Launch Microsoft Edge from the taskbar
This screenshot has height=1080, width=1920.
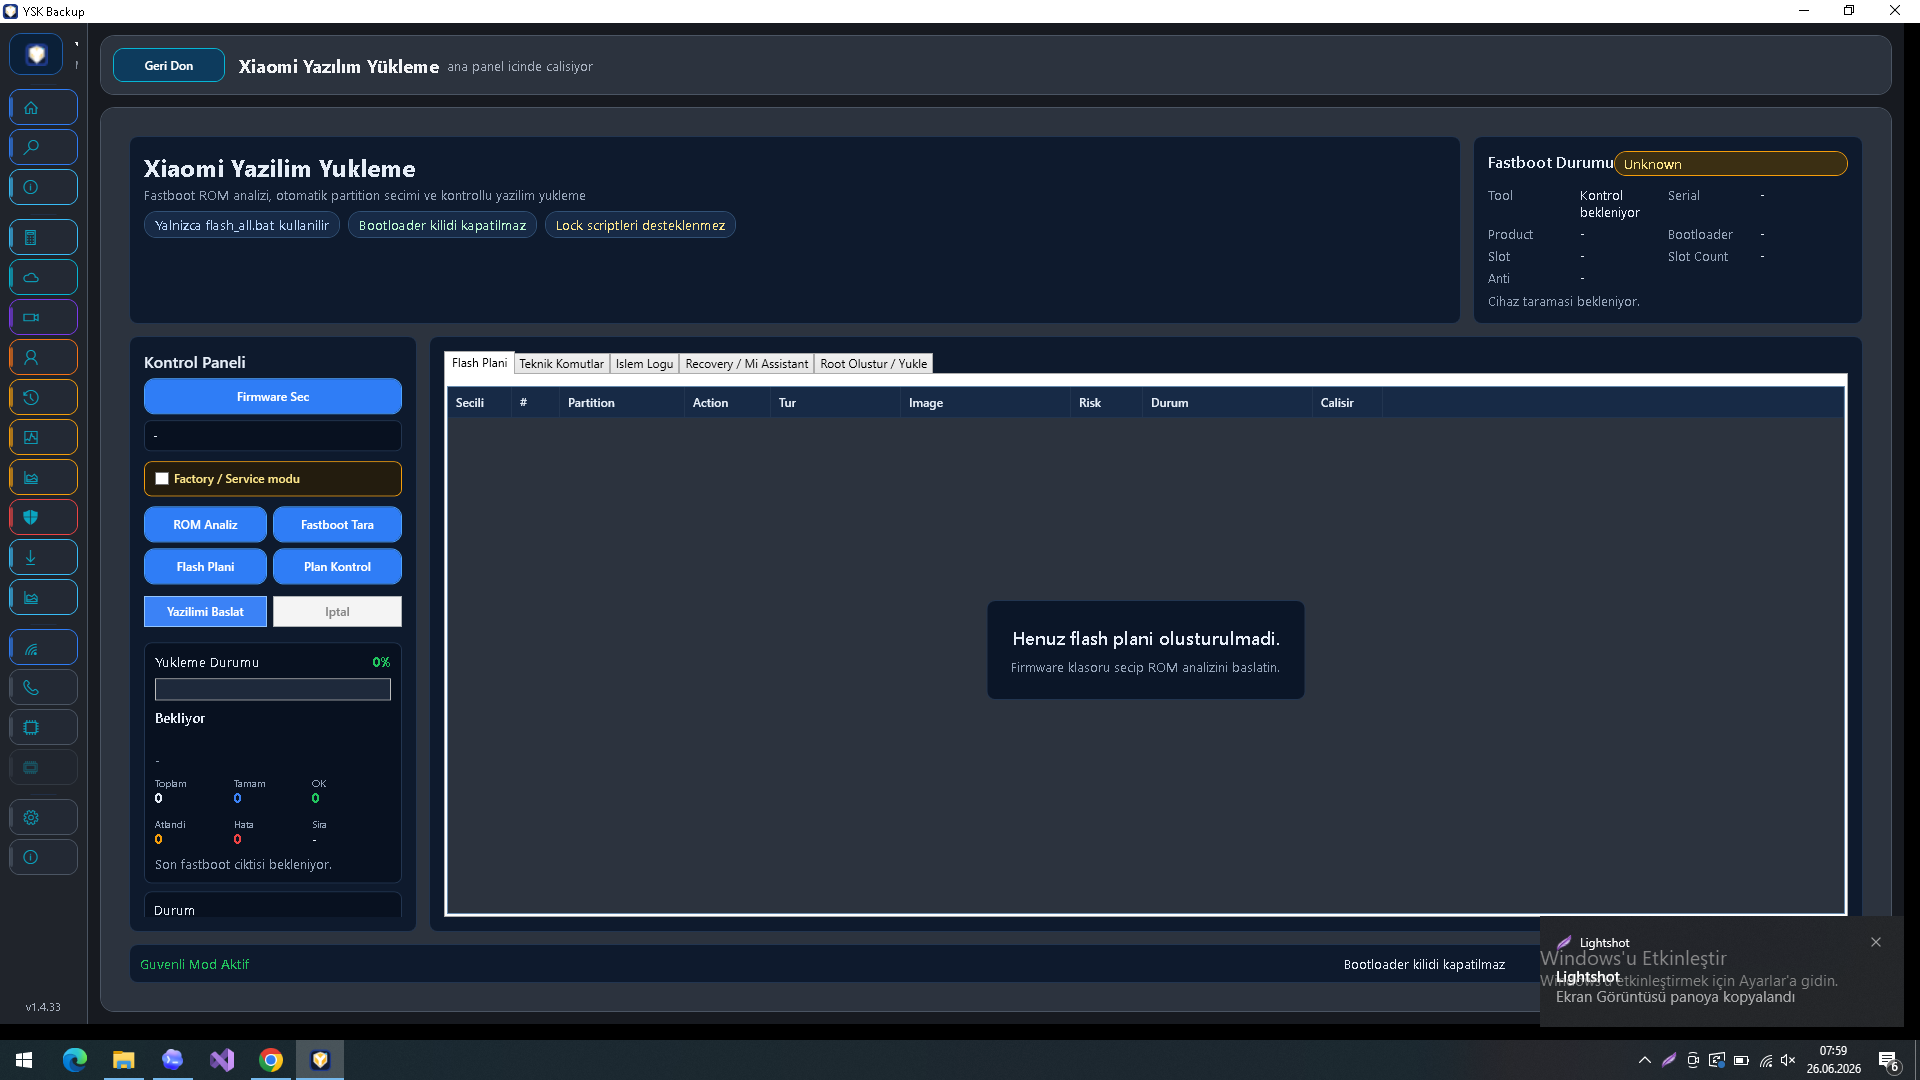click(75, 1060)
